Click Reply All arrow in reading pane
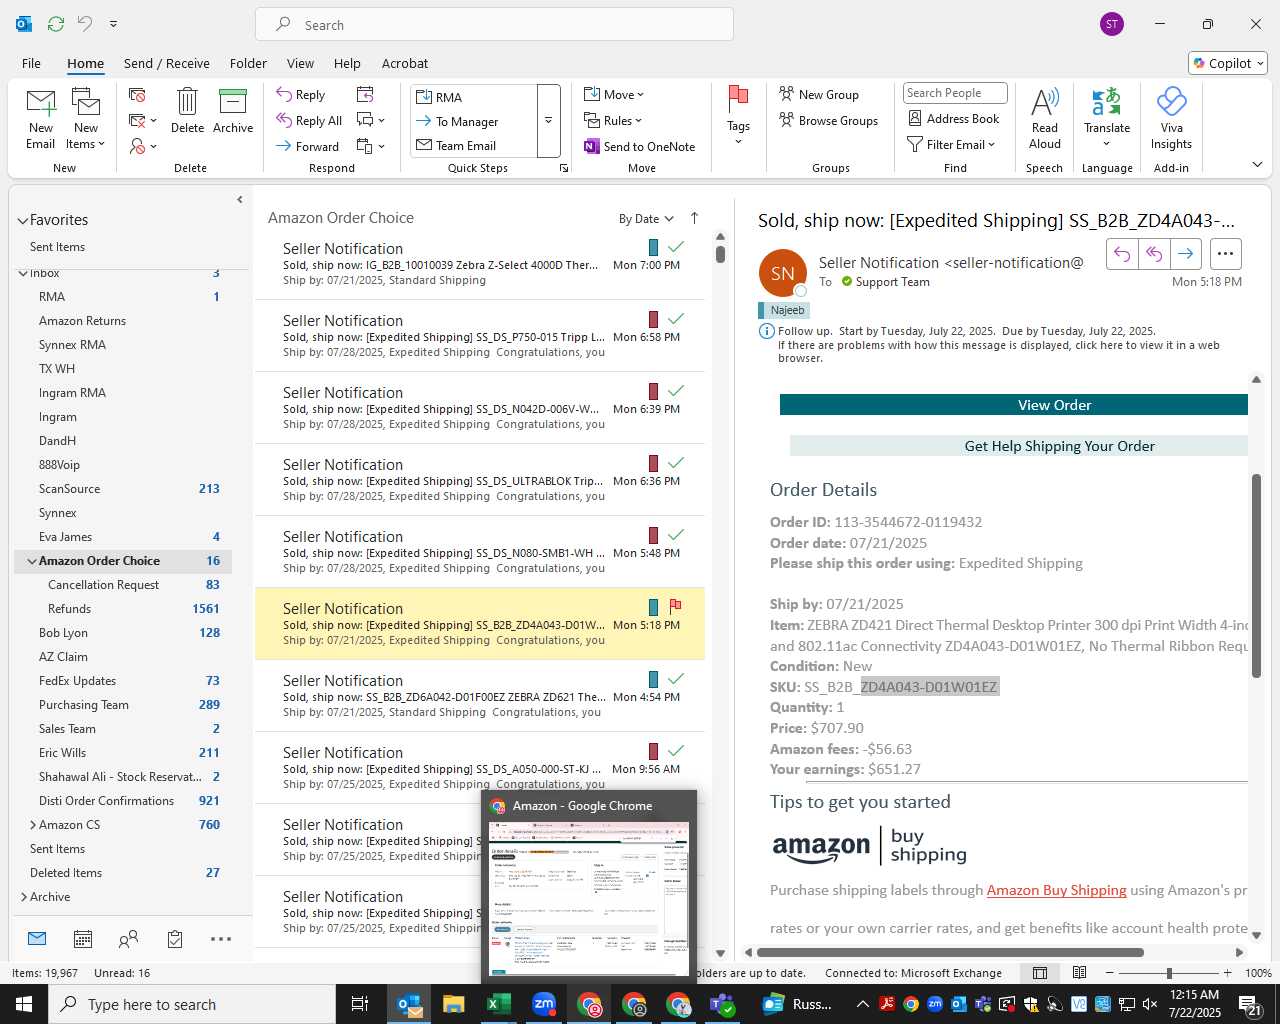The image size is (1280, 1024). (x=1154, y=254)
